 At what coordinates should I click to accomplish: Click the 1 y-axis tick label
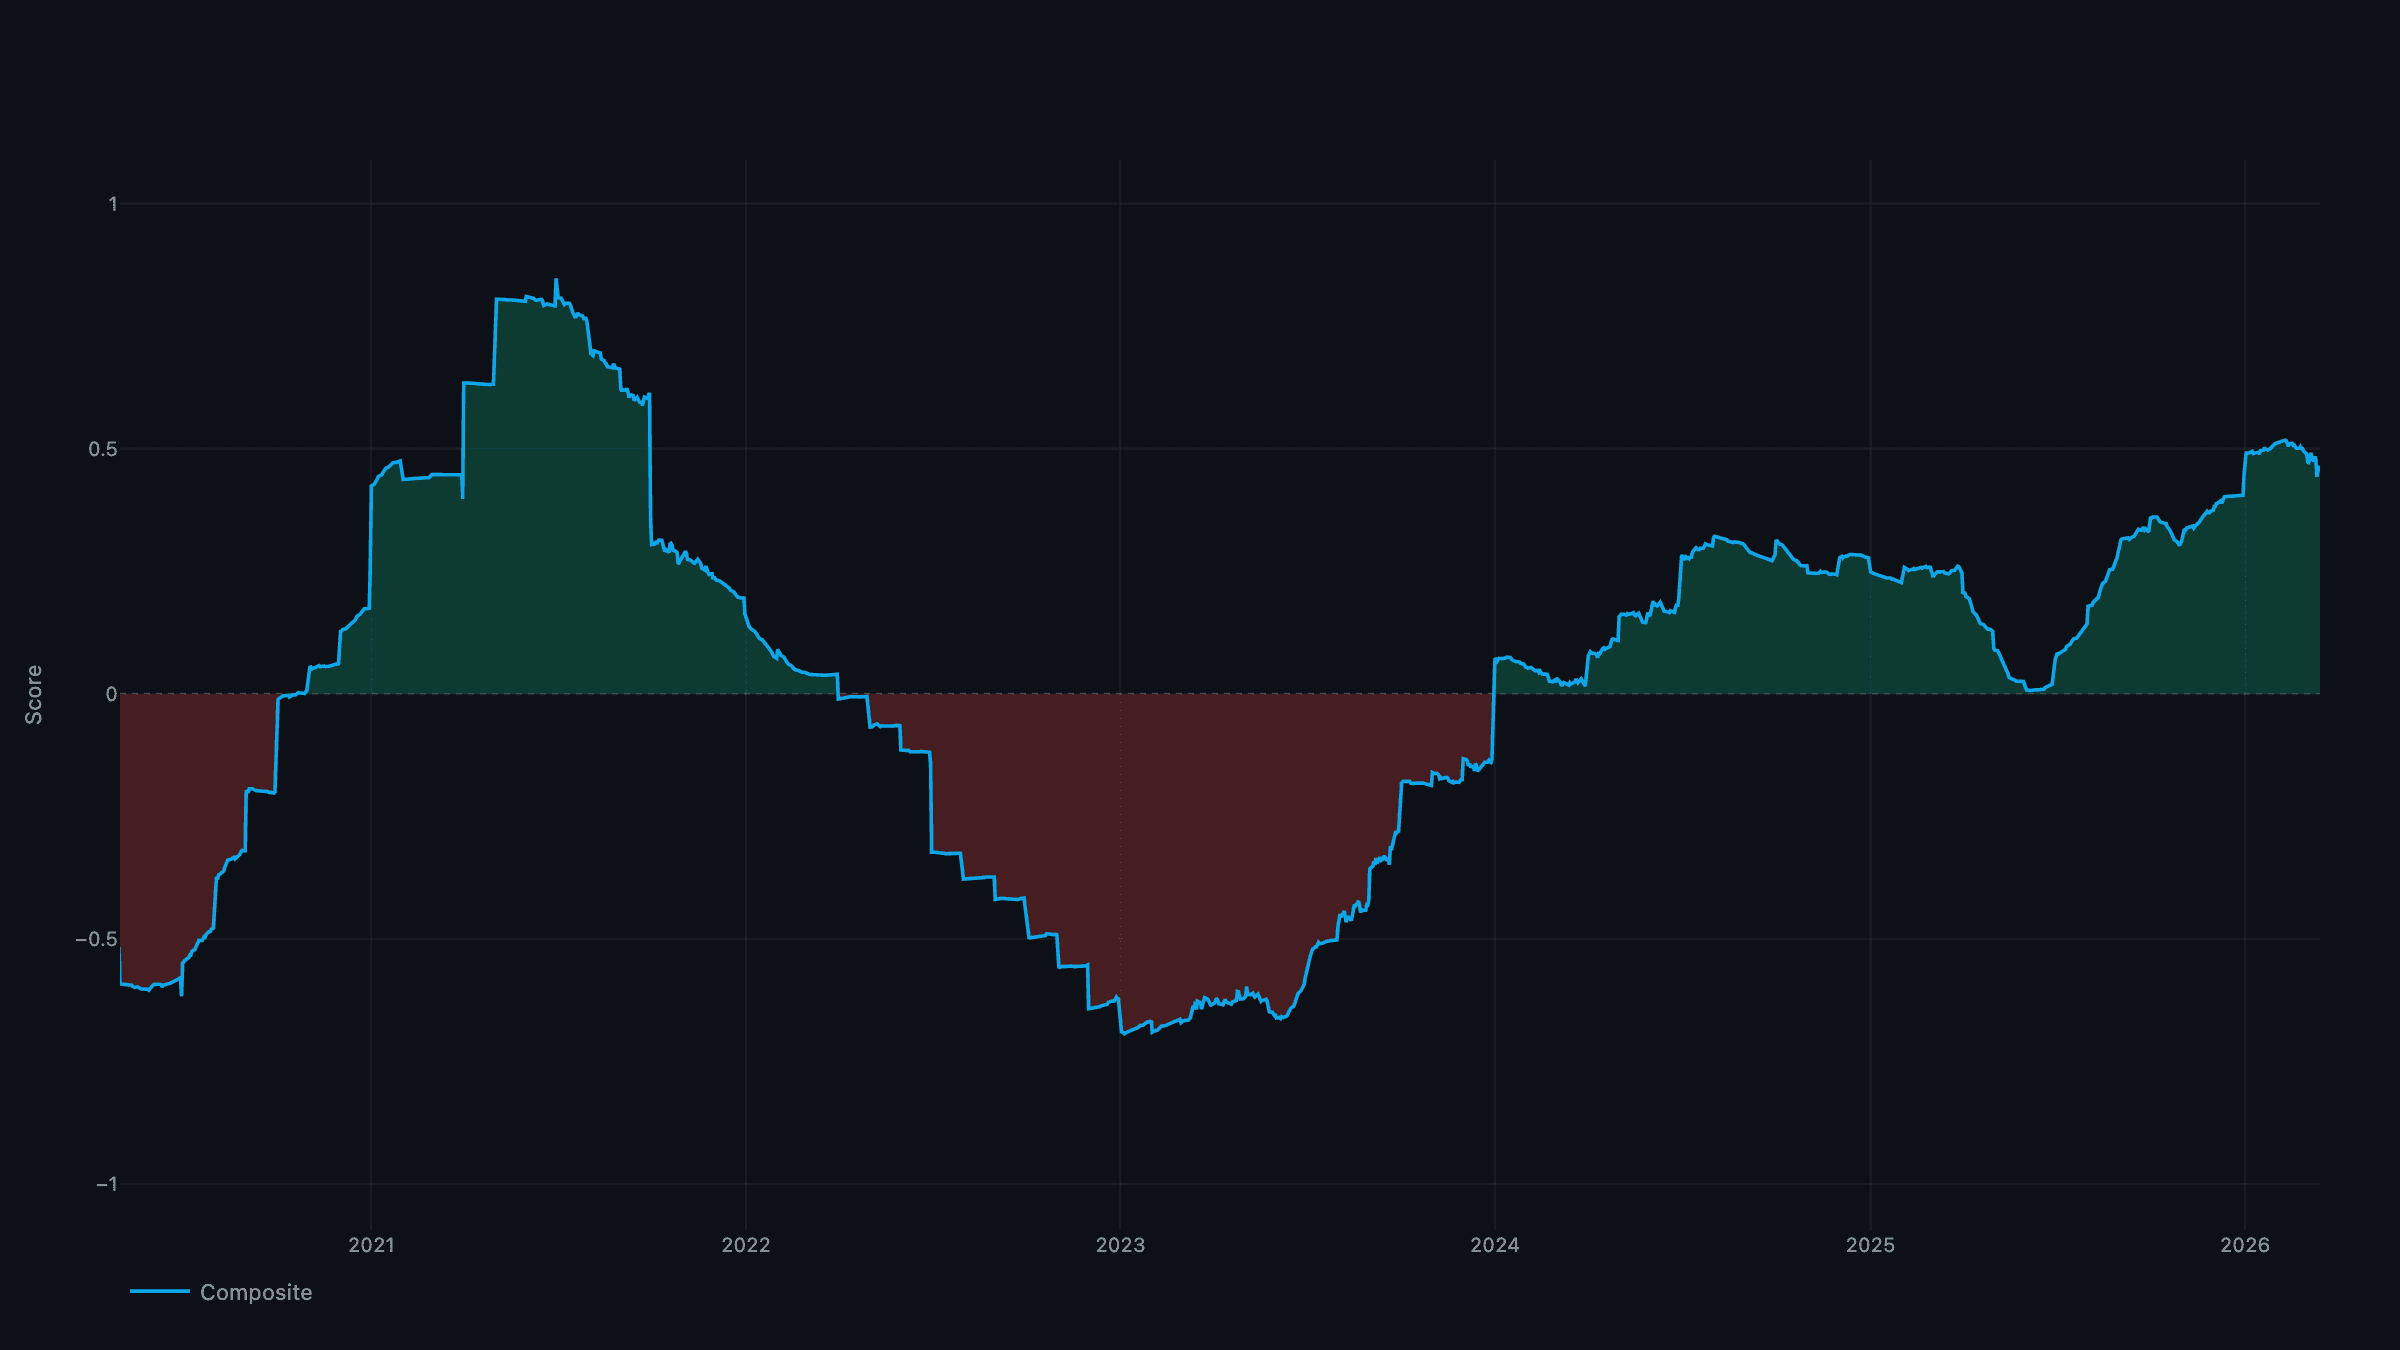[113, 204]
